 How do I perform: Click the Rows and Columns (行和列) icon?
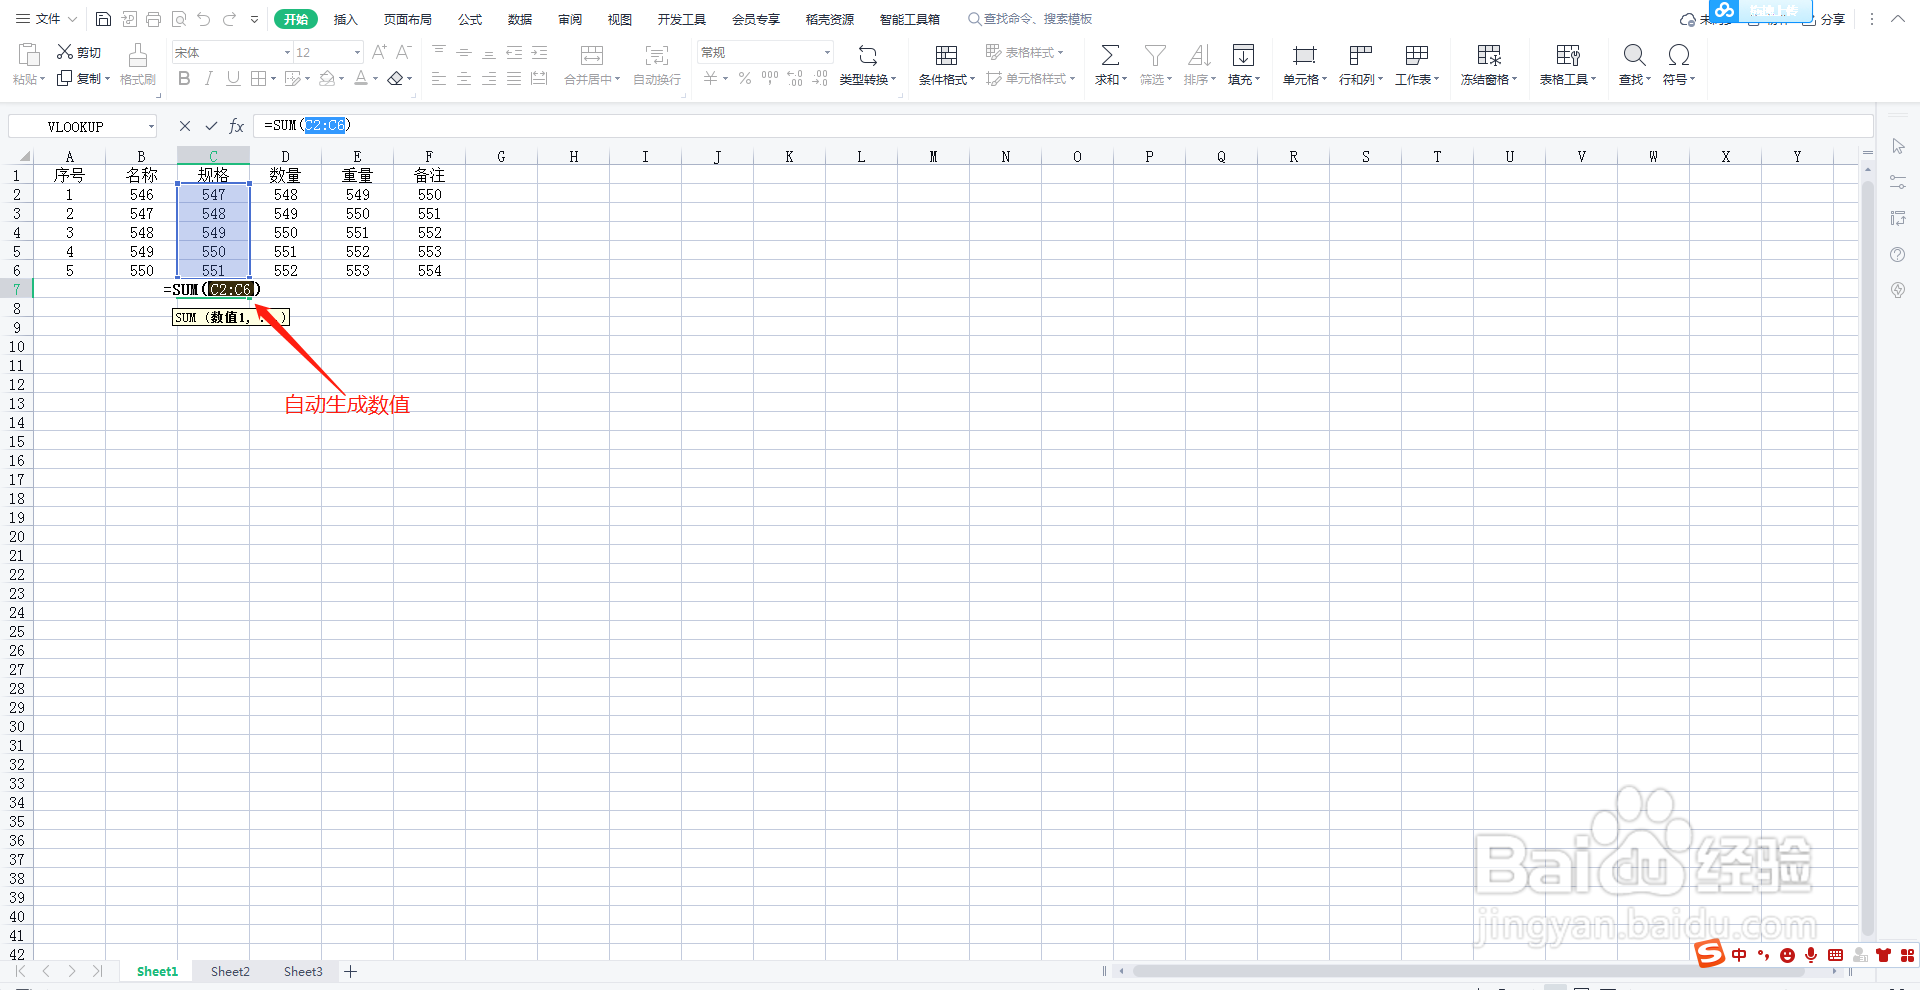pyautogui.click(x=1360, y=55)
